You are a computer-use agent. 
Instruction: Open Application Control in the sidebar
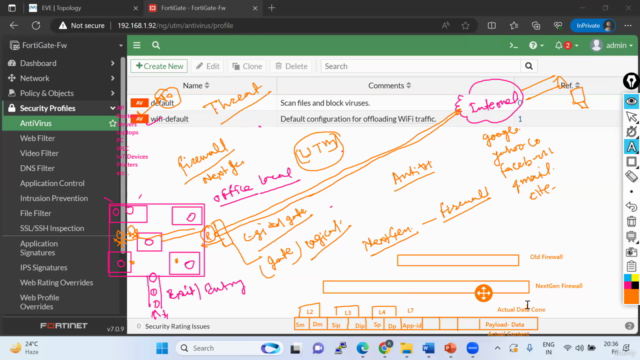pos(52,183)
